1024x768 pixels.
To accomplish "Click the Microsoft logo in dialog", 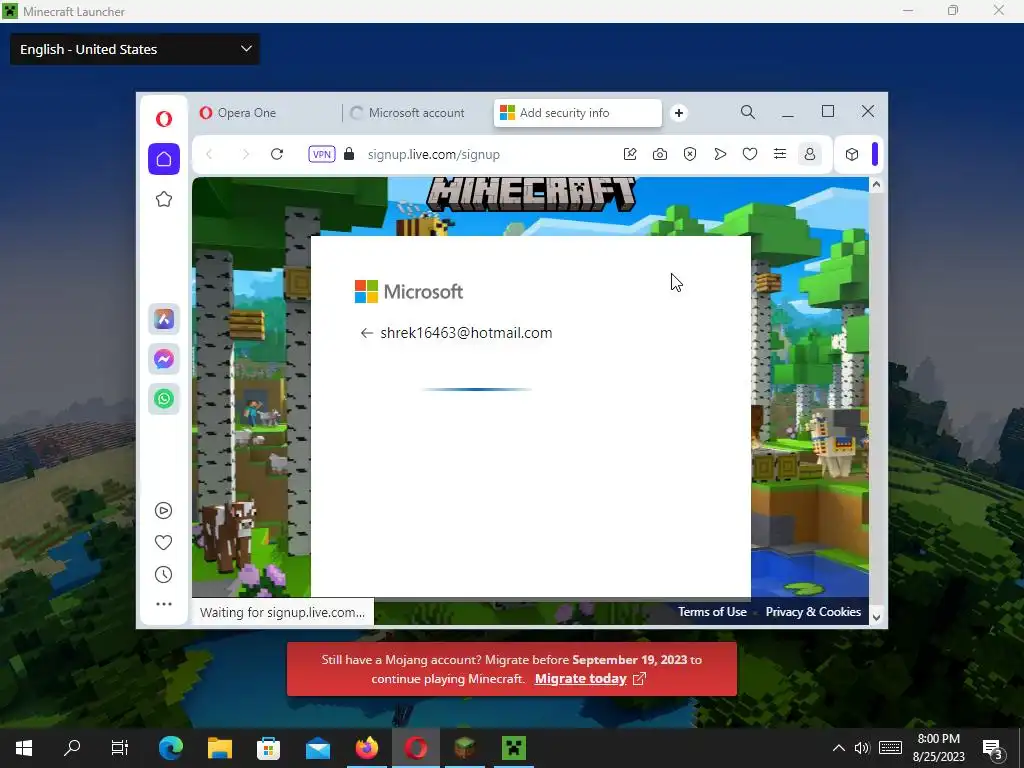I will tap(409, 292).
